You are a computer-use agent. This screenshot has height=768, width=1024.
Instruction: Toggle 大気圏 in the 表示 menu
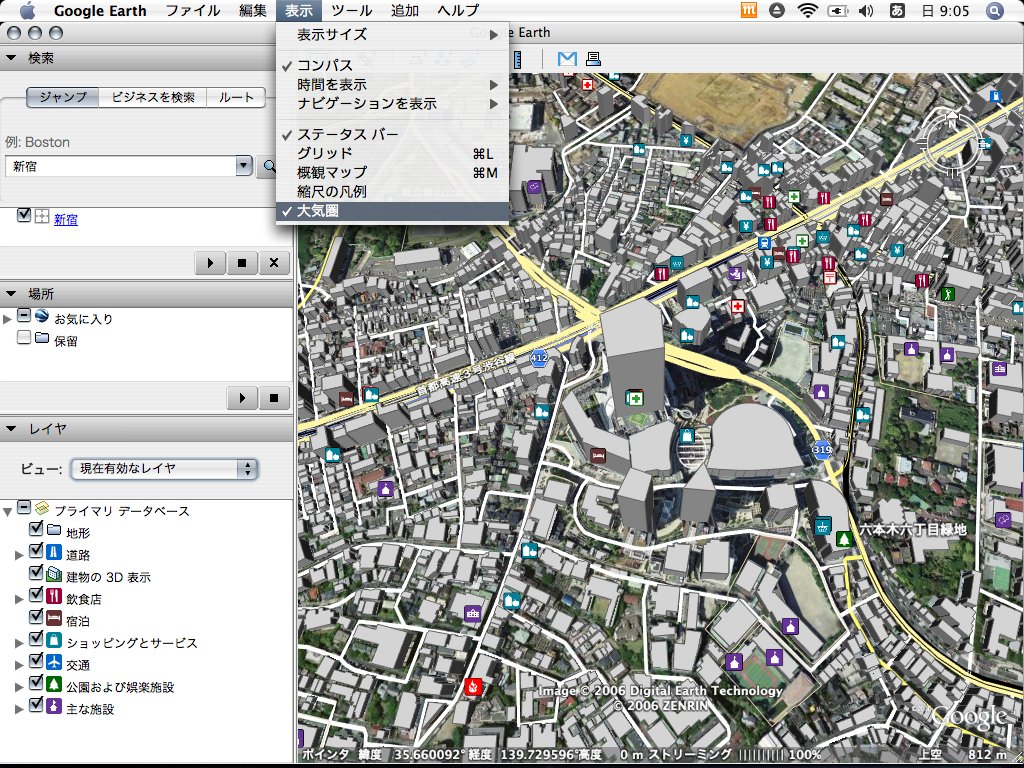pyautogui.click(x=392, y=211)
